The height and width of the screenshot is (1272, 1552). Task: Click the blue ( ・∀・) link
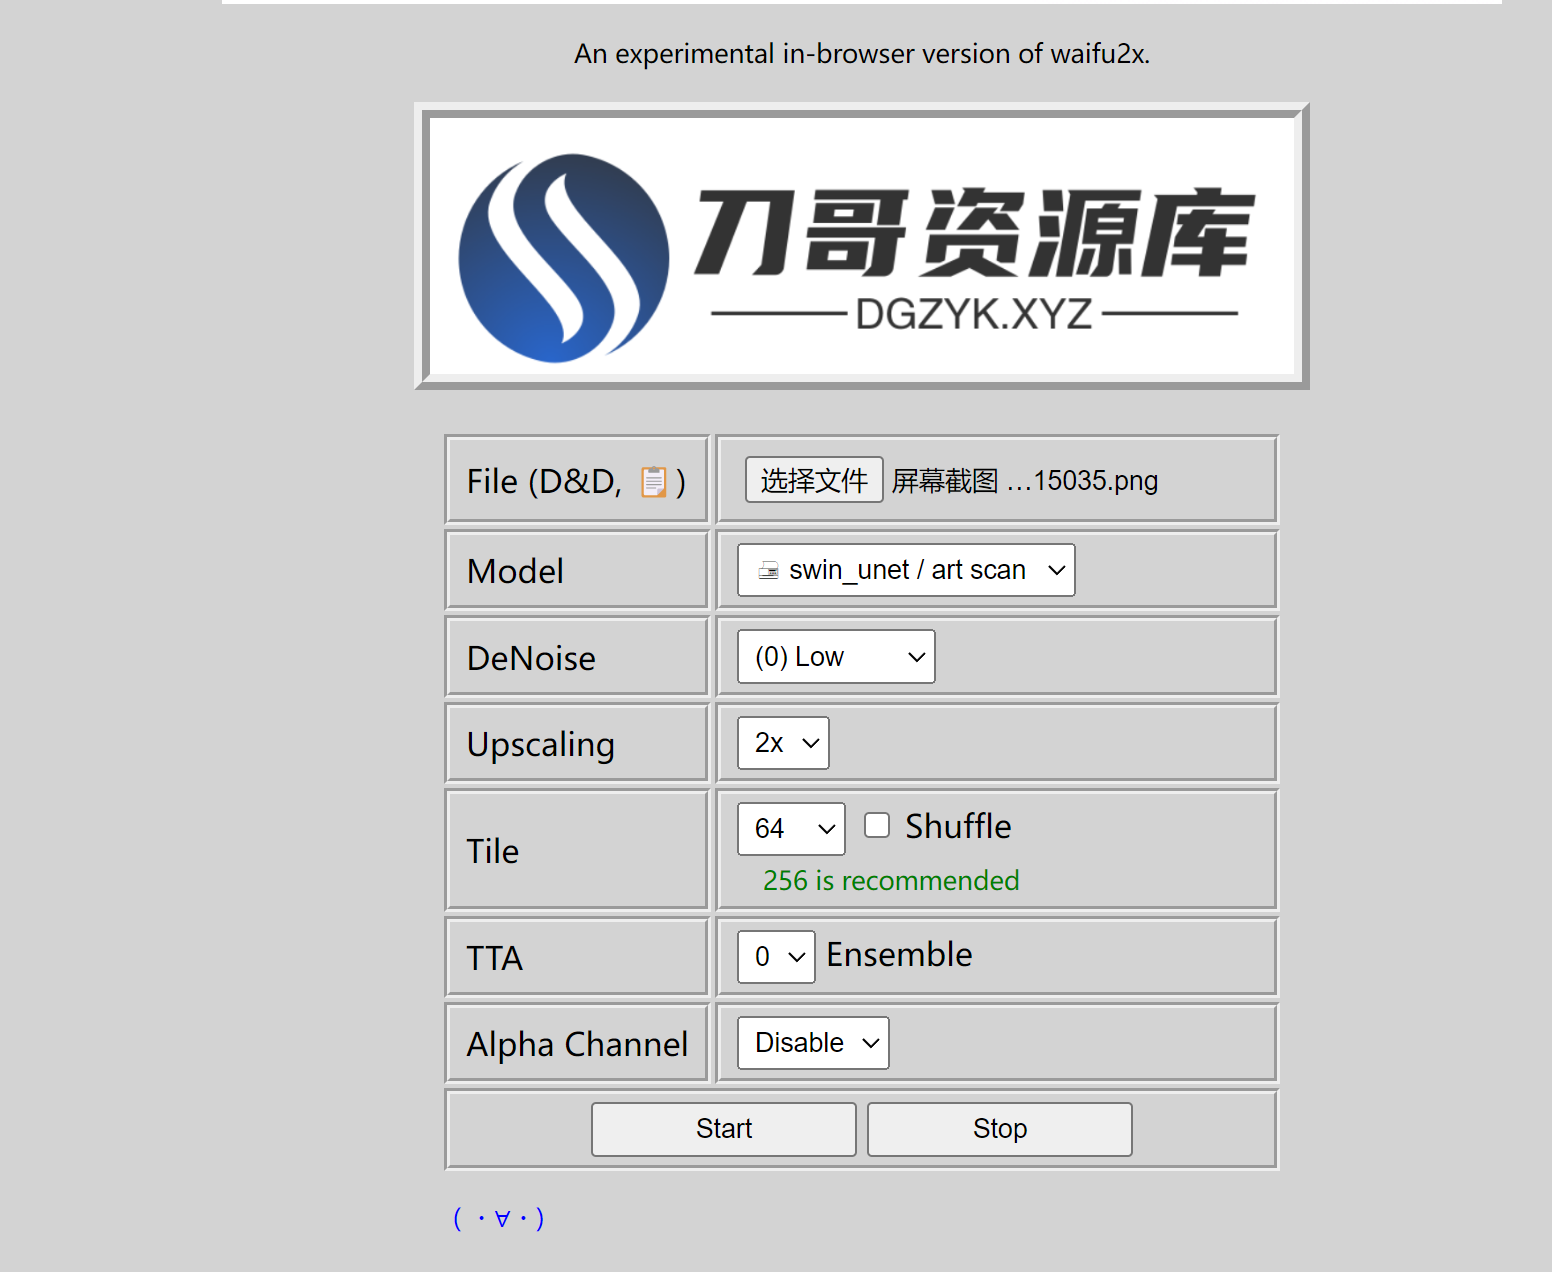pos(498,1218)
